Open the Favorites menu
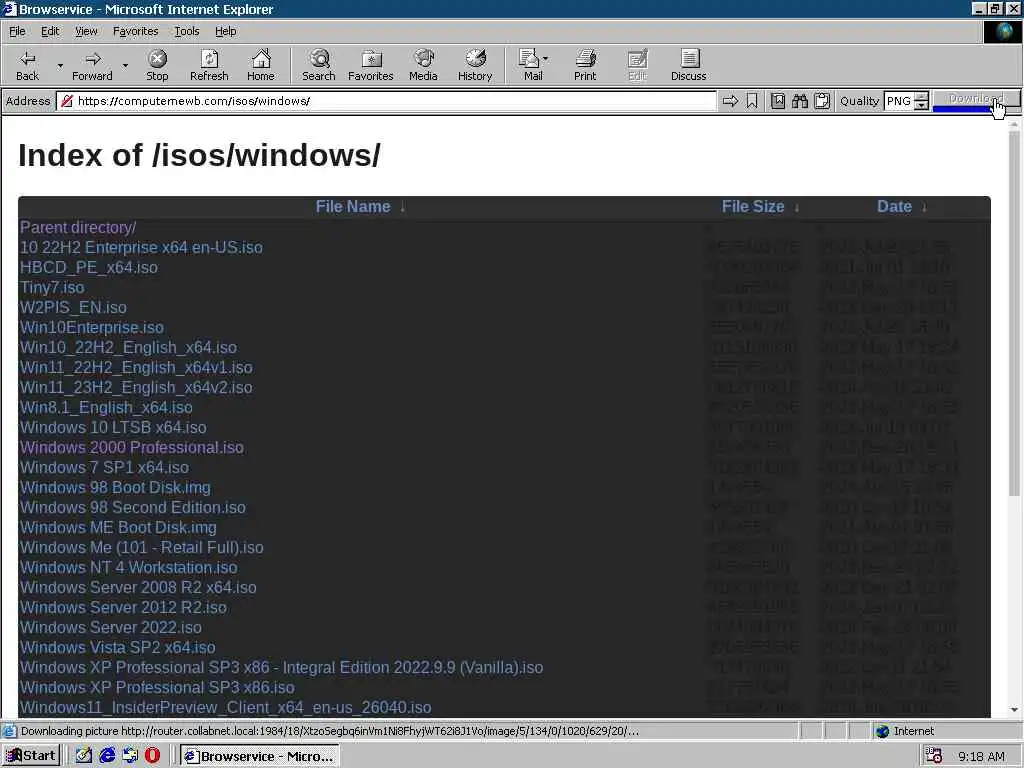Image resolution: width=1024 pixels, height=768 pixels. coord(135,31)
